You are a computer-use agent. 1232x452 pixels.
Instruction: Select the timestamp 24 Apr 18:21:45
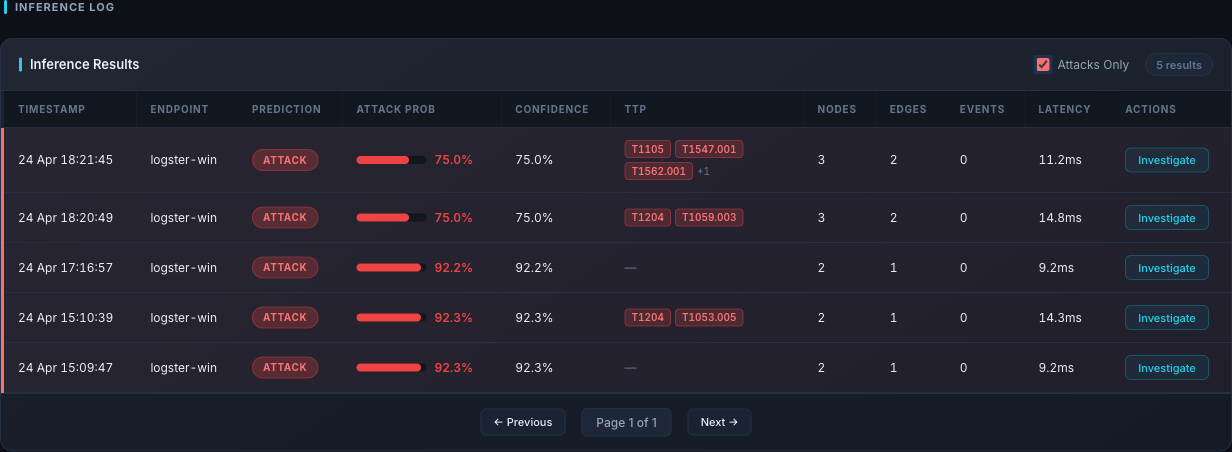coord(65,160)
